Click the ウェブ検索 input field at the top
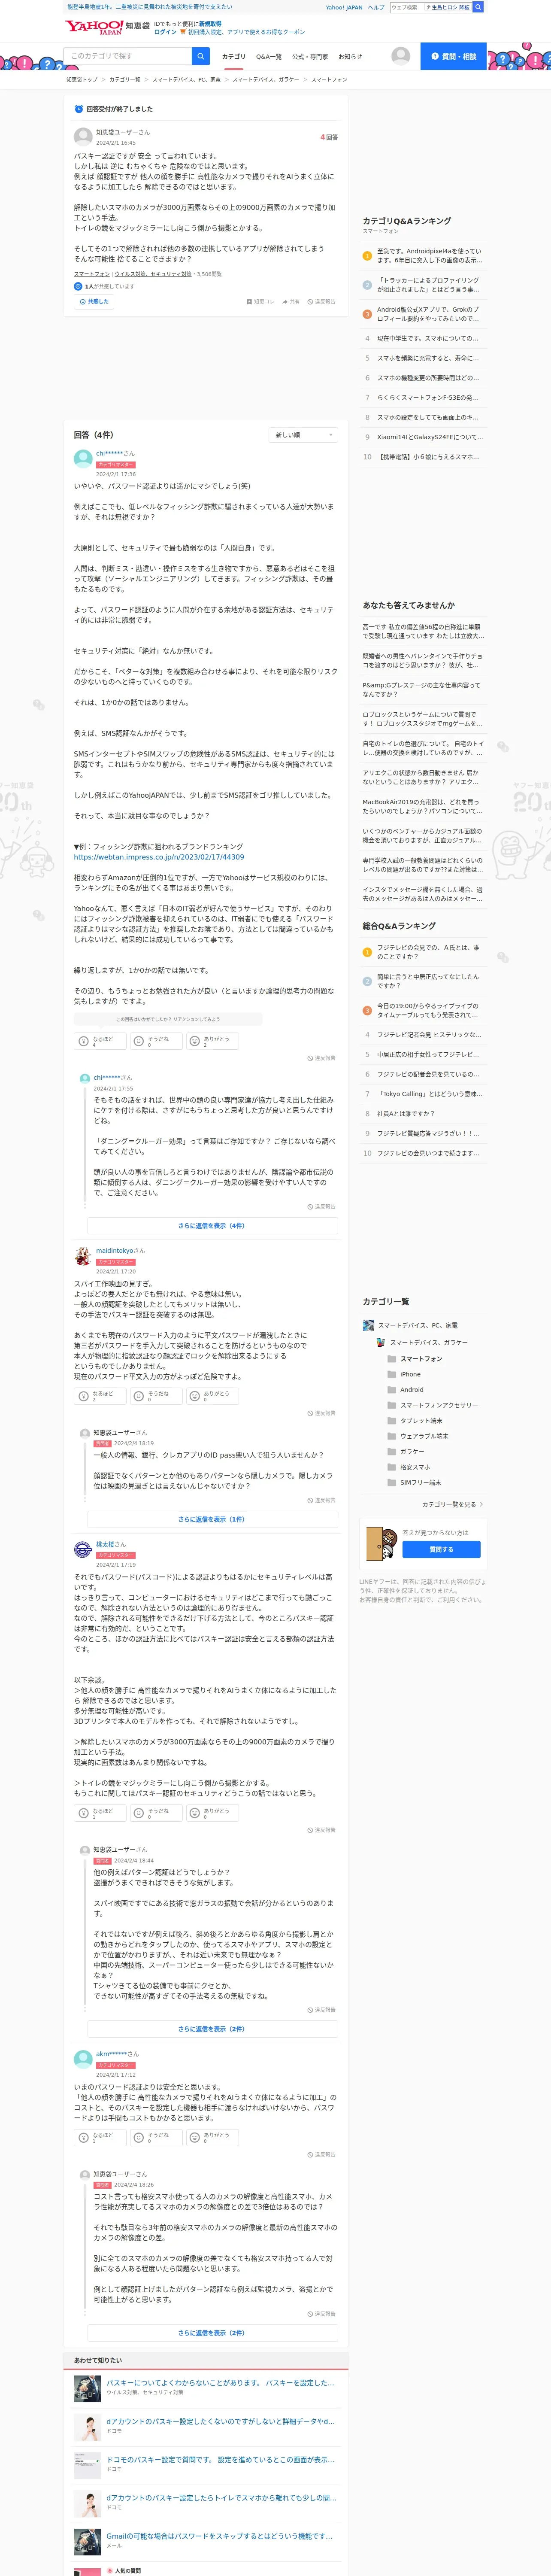 click(407, 7)
